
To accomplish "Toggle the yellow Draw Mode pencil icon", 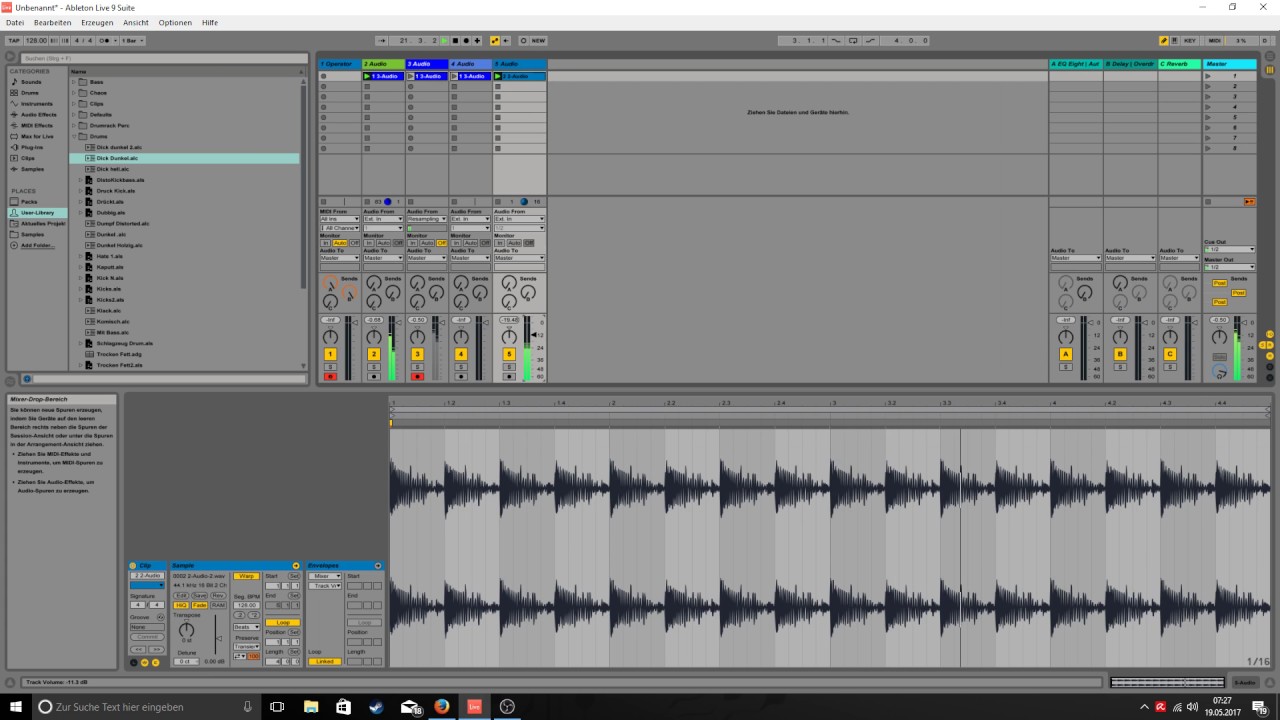I will click(x=1163, y=41).
